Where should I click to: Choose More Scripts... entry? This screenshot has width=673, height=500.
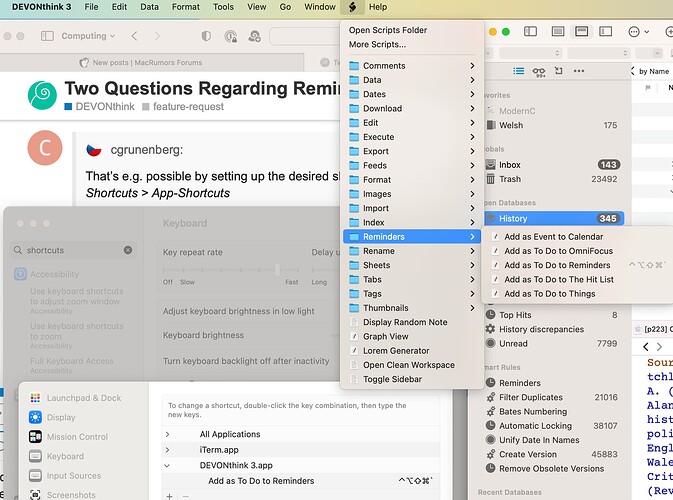(377, 44)
